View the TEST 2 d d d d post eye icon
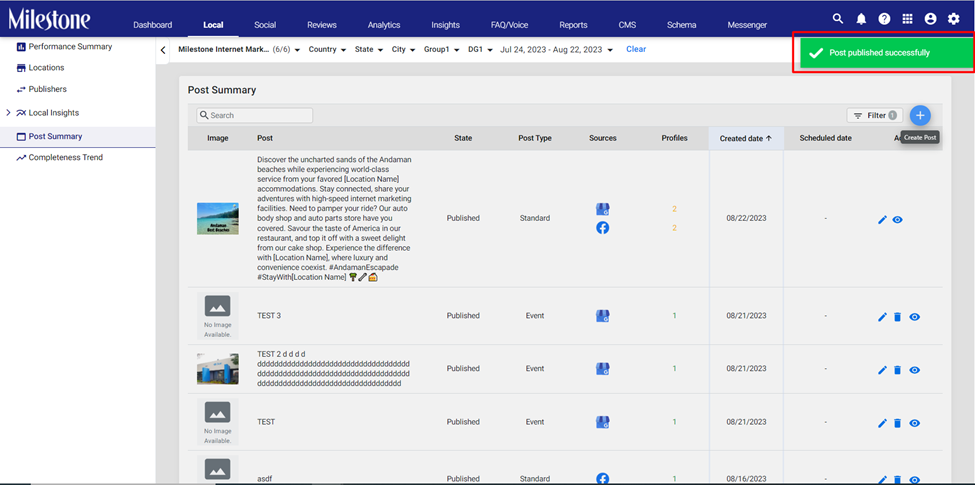The height and width of the screenshot is (485, 975). [x=915, y=370]
